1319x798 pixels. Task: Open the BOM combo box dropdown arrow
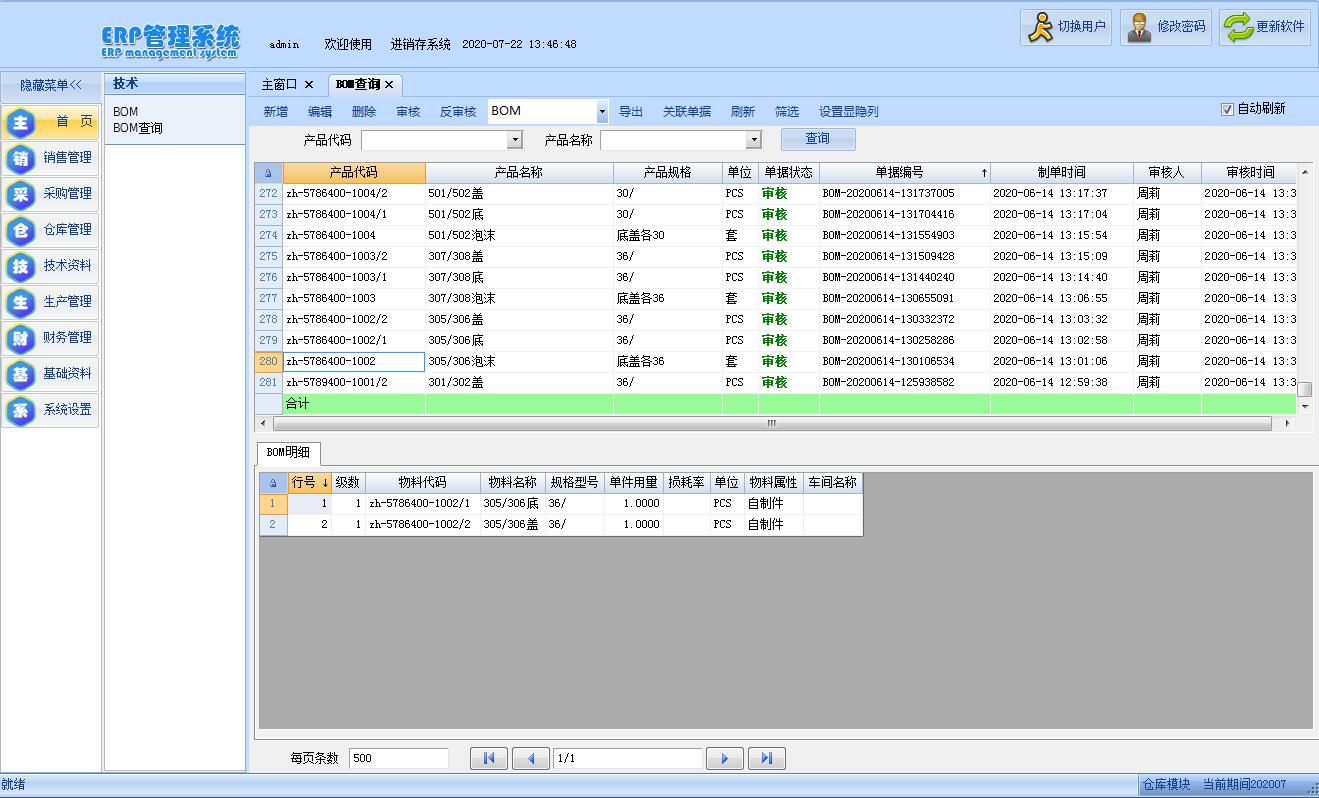click(602, 112)
